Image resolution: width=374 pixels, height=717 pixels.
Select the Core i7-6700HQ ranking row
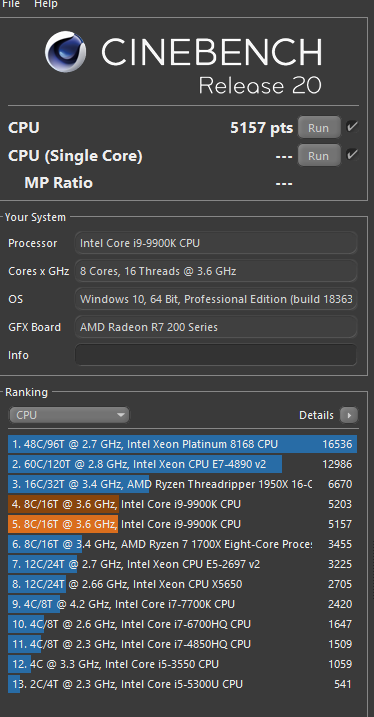pos(182,624)
